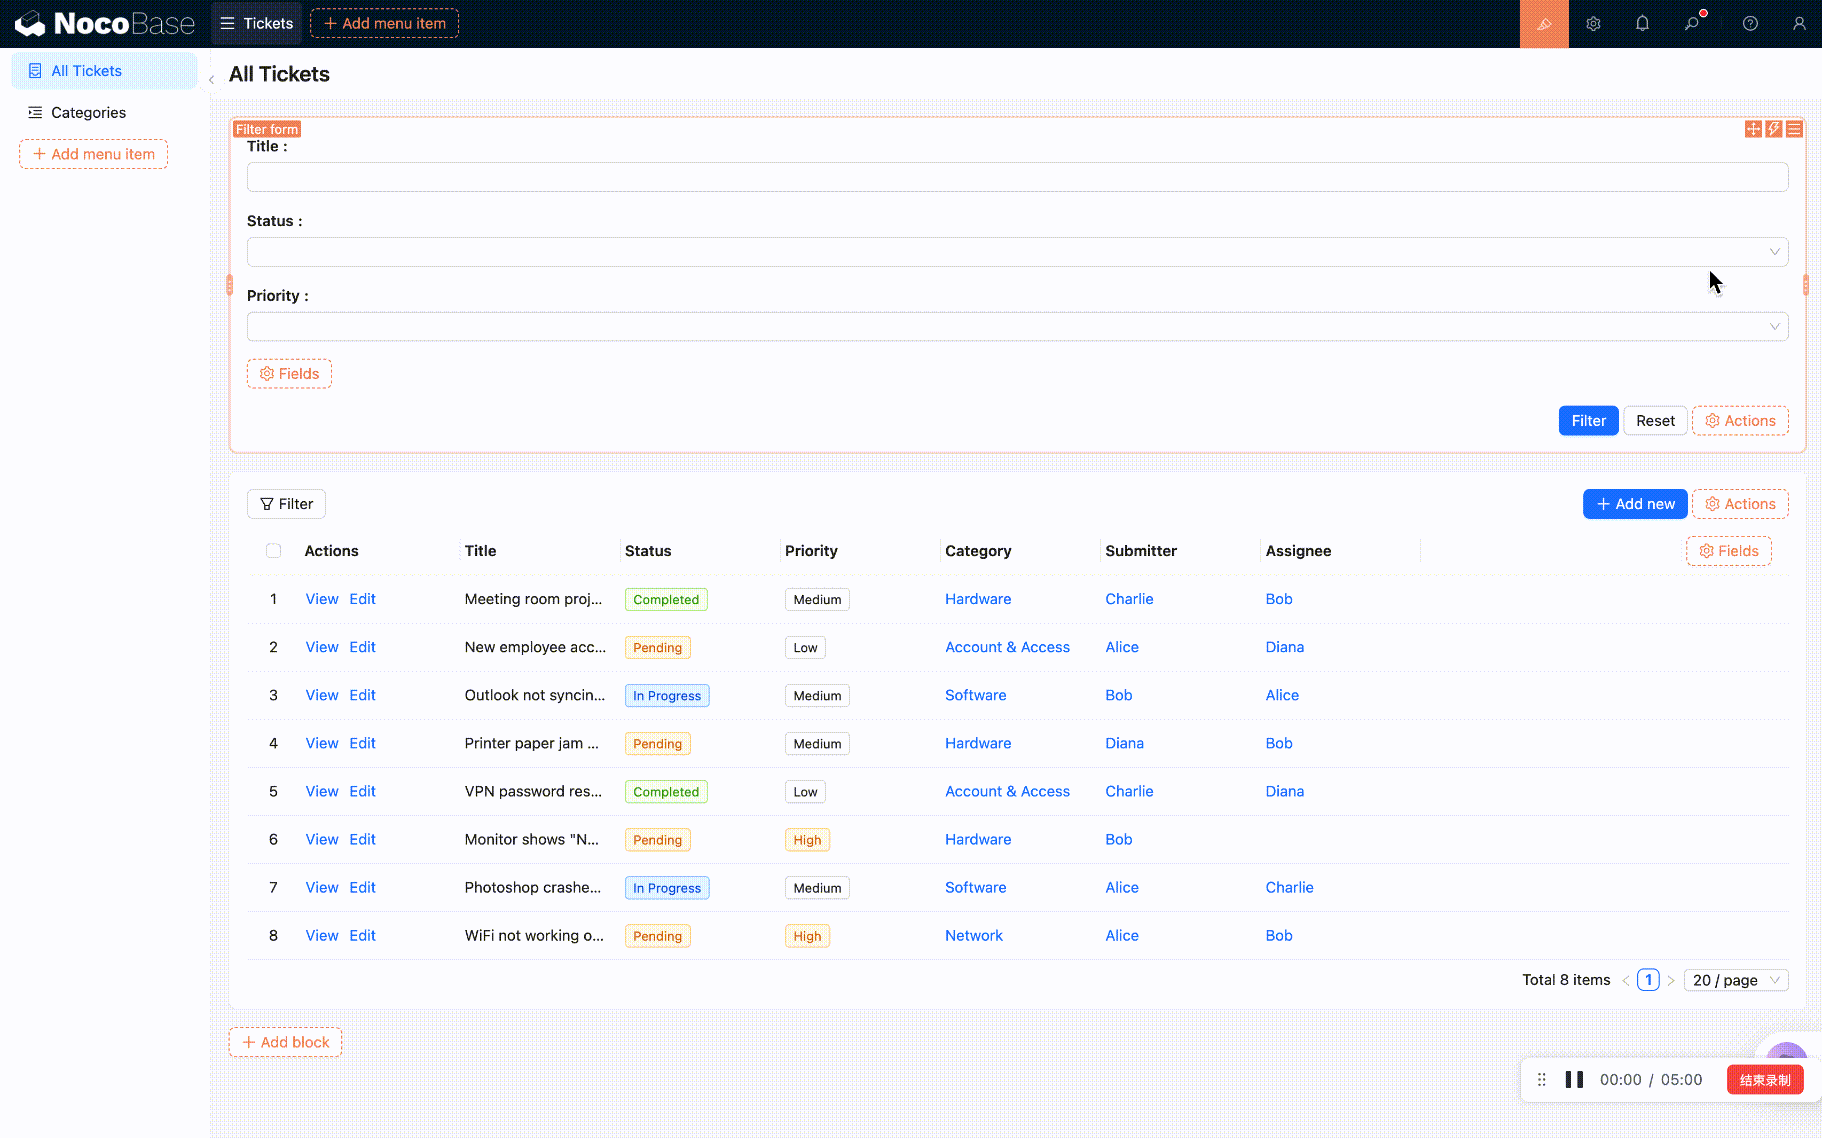The width and height of the screenshot is (1822, 1138).
Task: Open the 20 / page size dropdown
Action: [x=1736, y=980]
